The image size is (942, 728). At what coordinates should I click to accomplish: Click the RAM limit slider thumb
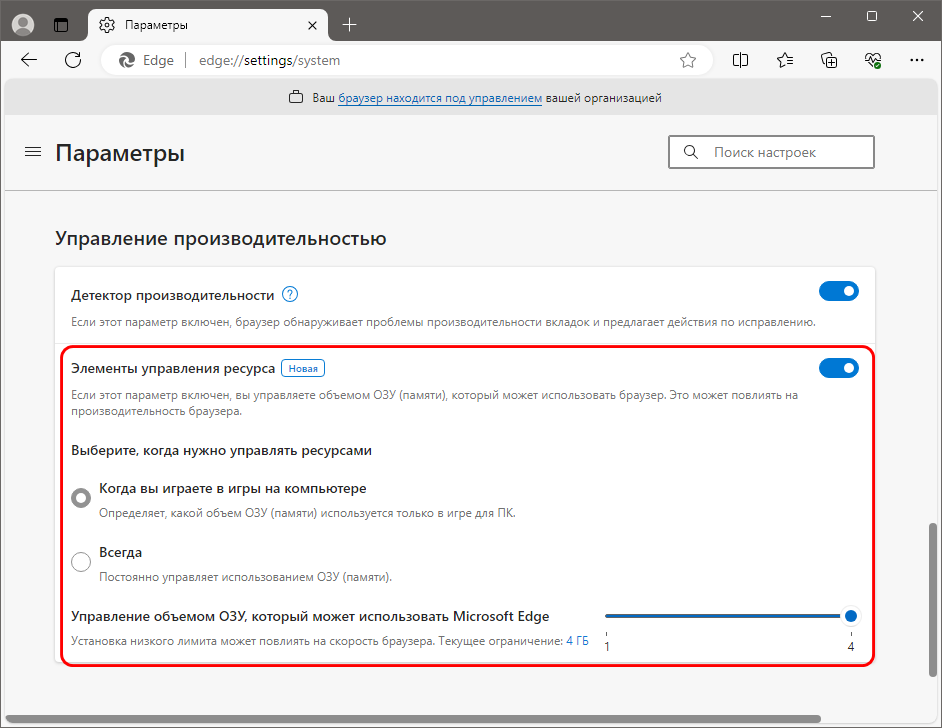[851, 616]
